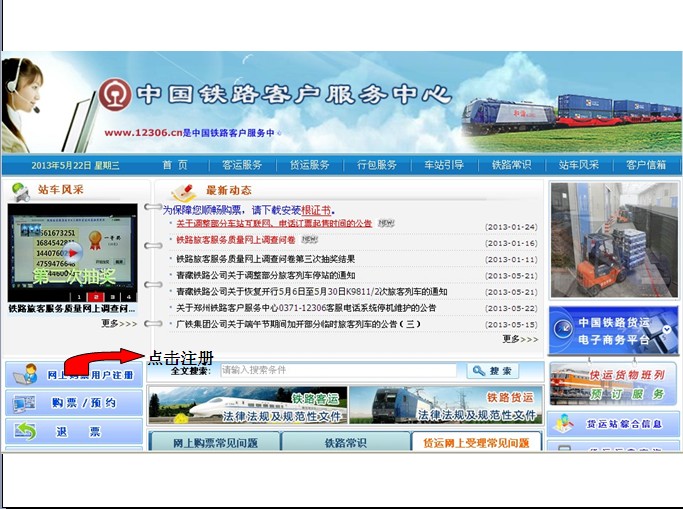Click the www.12306.cn text
Image resolution: width=683 pixels, height=509 pixels.
click(x=143, y=133)
